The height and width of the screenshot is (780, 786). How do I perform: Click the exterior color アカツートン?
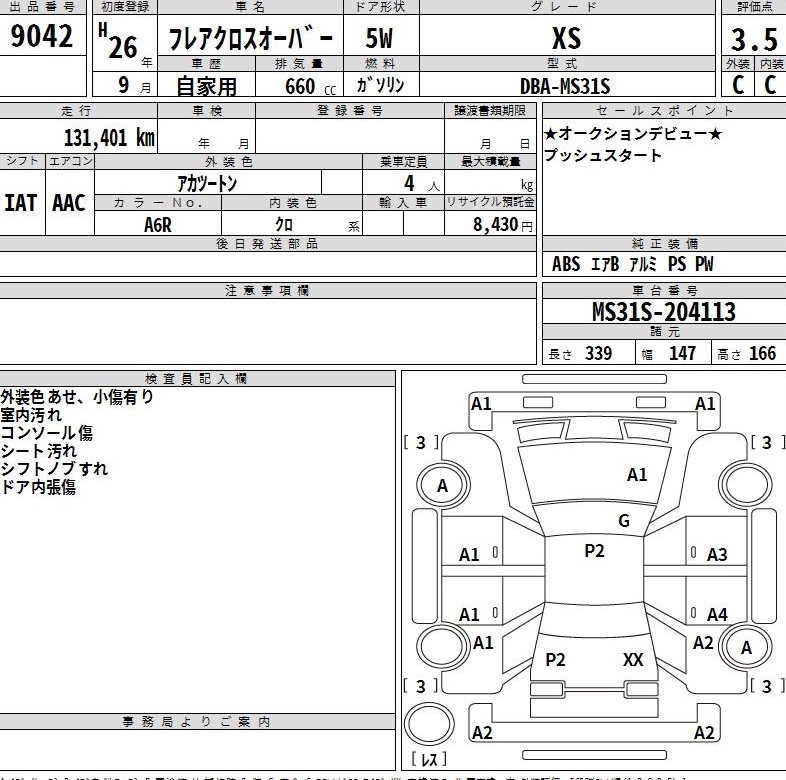click(207, 183)
